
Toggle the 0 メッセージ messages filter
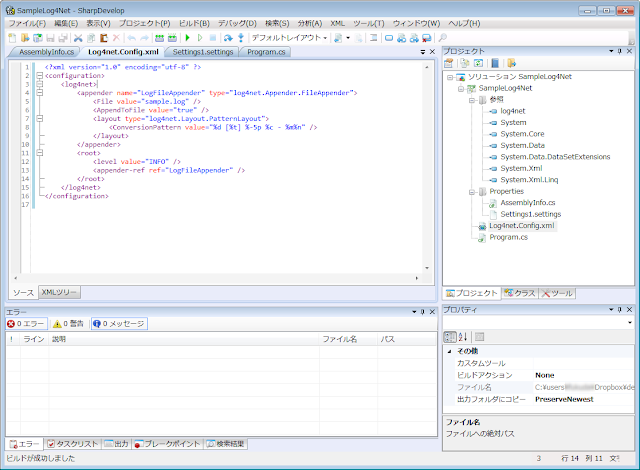[119, 323]
